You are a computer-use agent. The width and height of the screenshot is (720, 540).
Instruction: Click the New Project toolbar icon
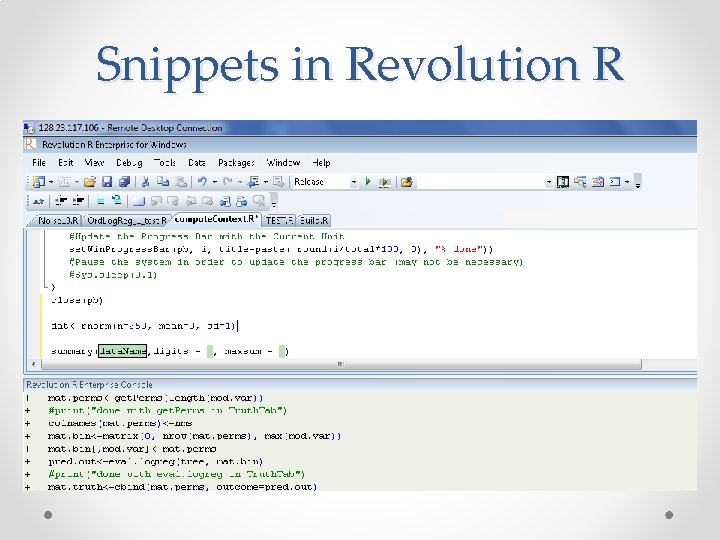[39, 182]
